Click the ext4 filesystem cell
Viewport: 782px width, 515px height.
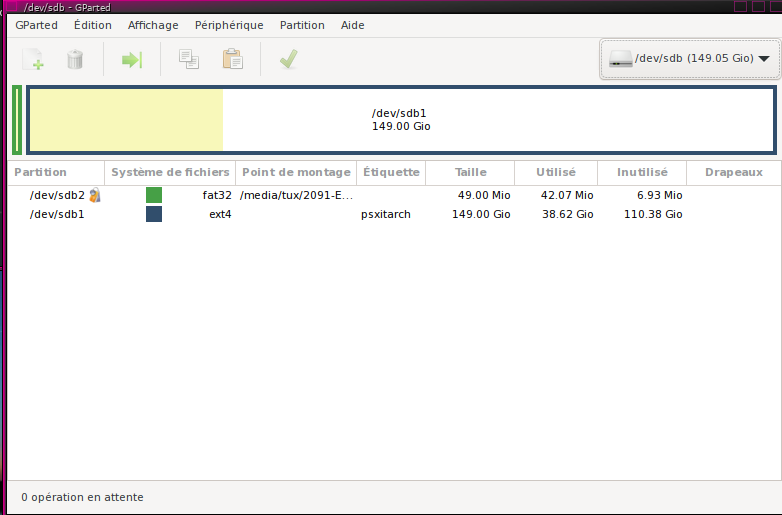[x=220, y=214]
